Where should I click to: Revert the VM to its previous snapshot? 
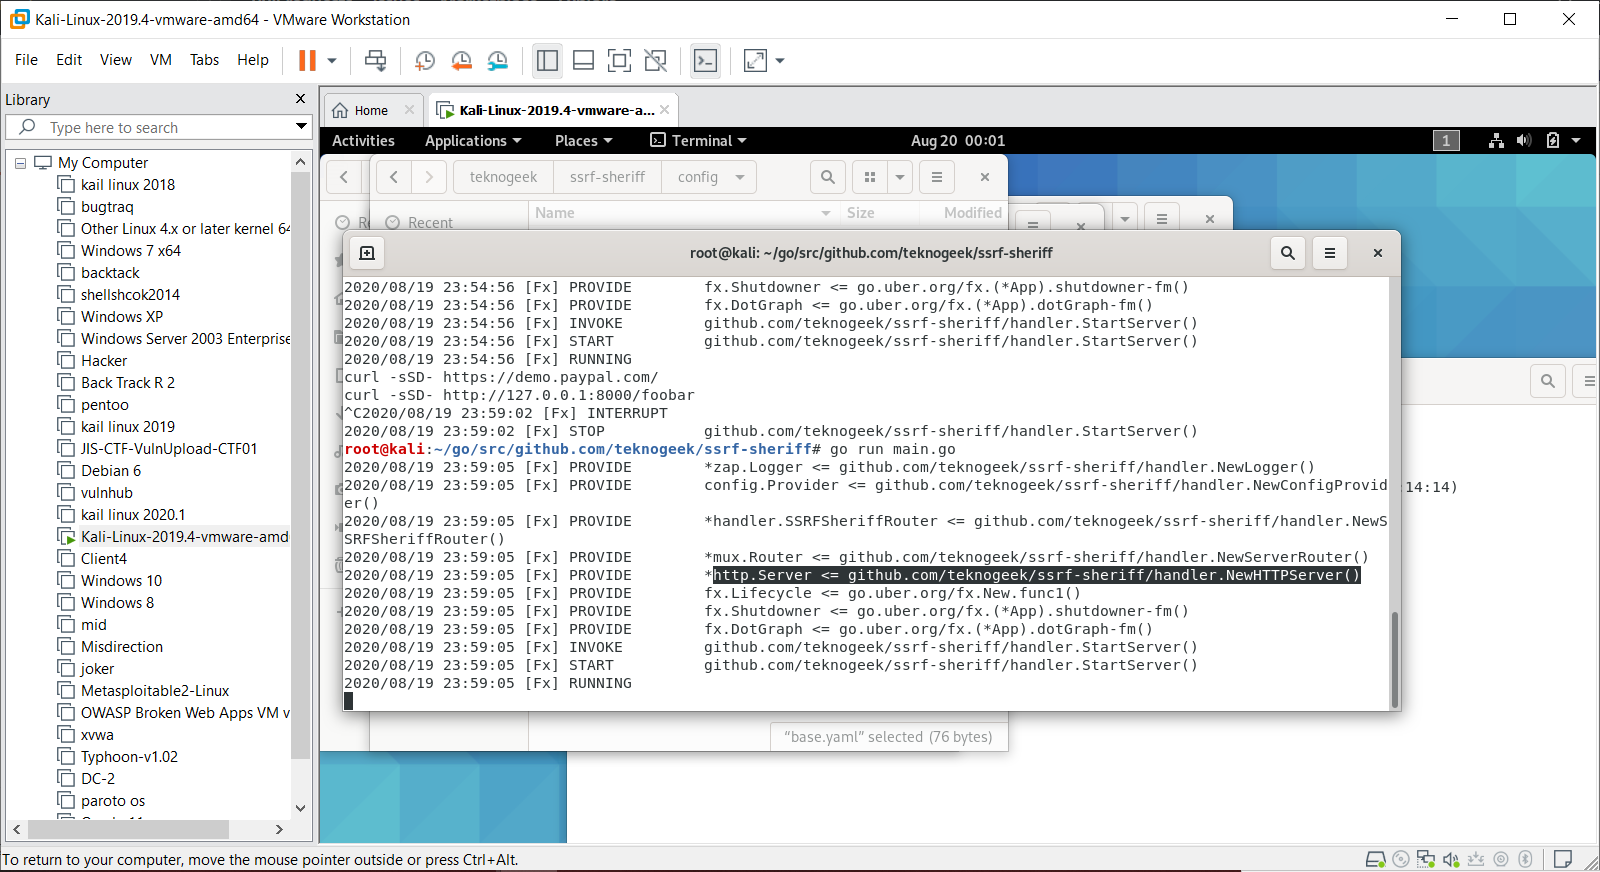pyautogui.click(x=461, y=61)
